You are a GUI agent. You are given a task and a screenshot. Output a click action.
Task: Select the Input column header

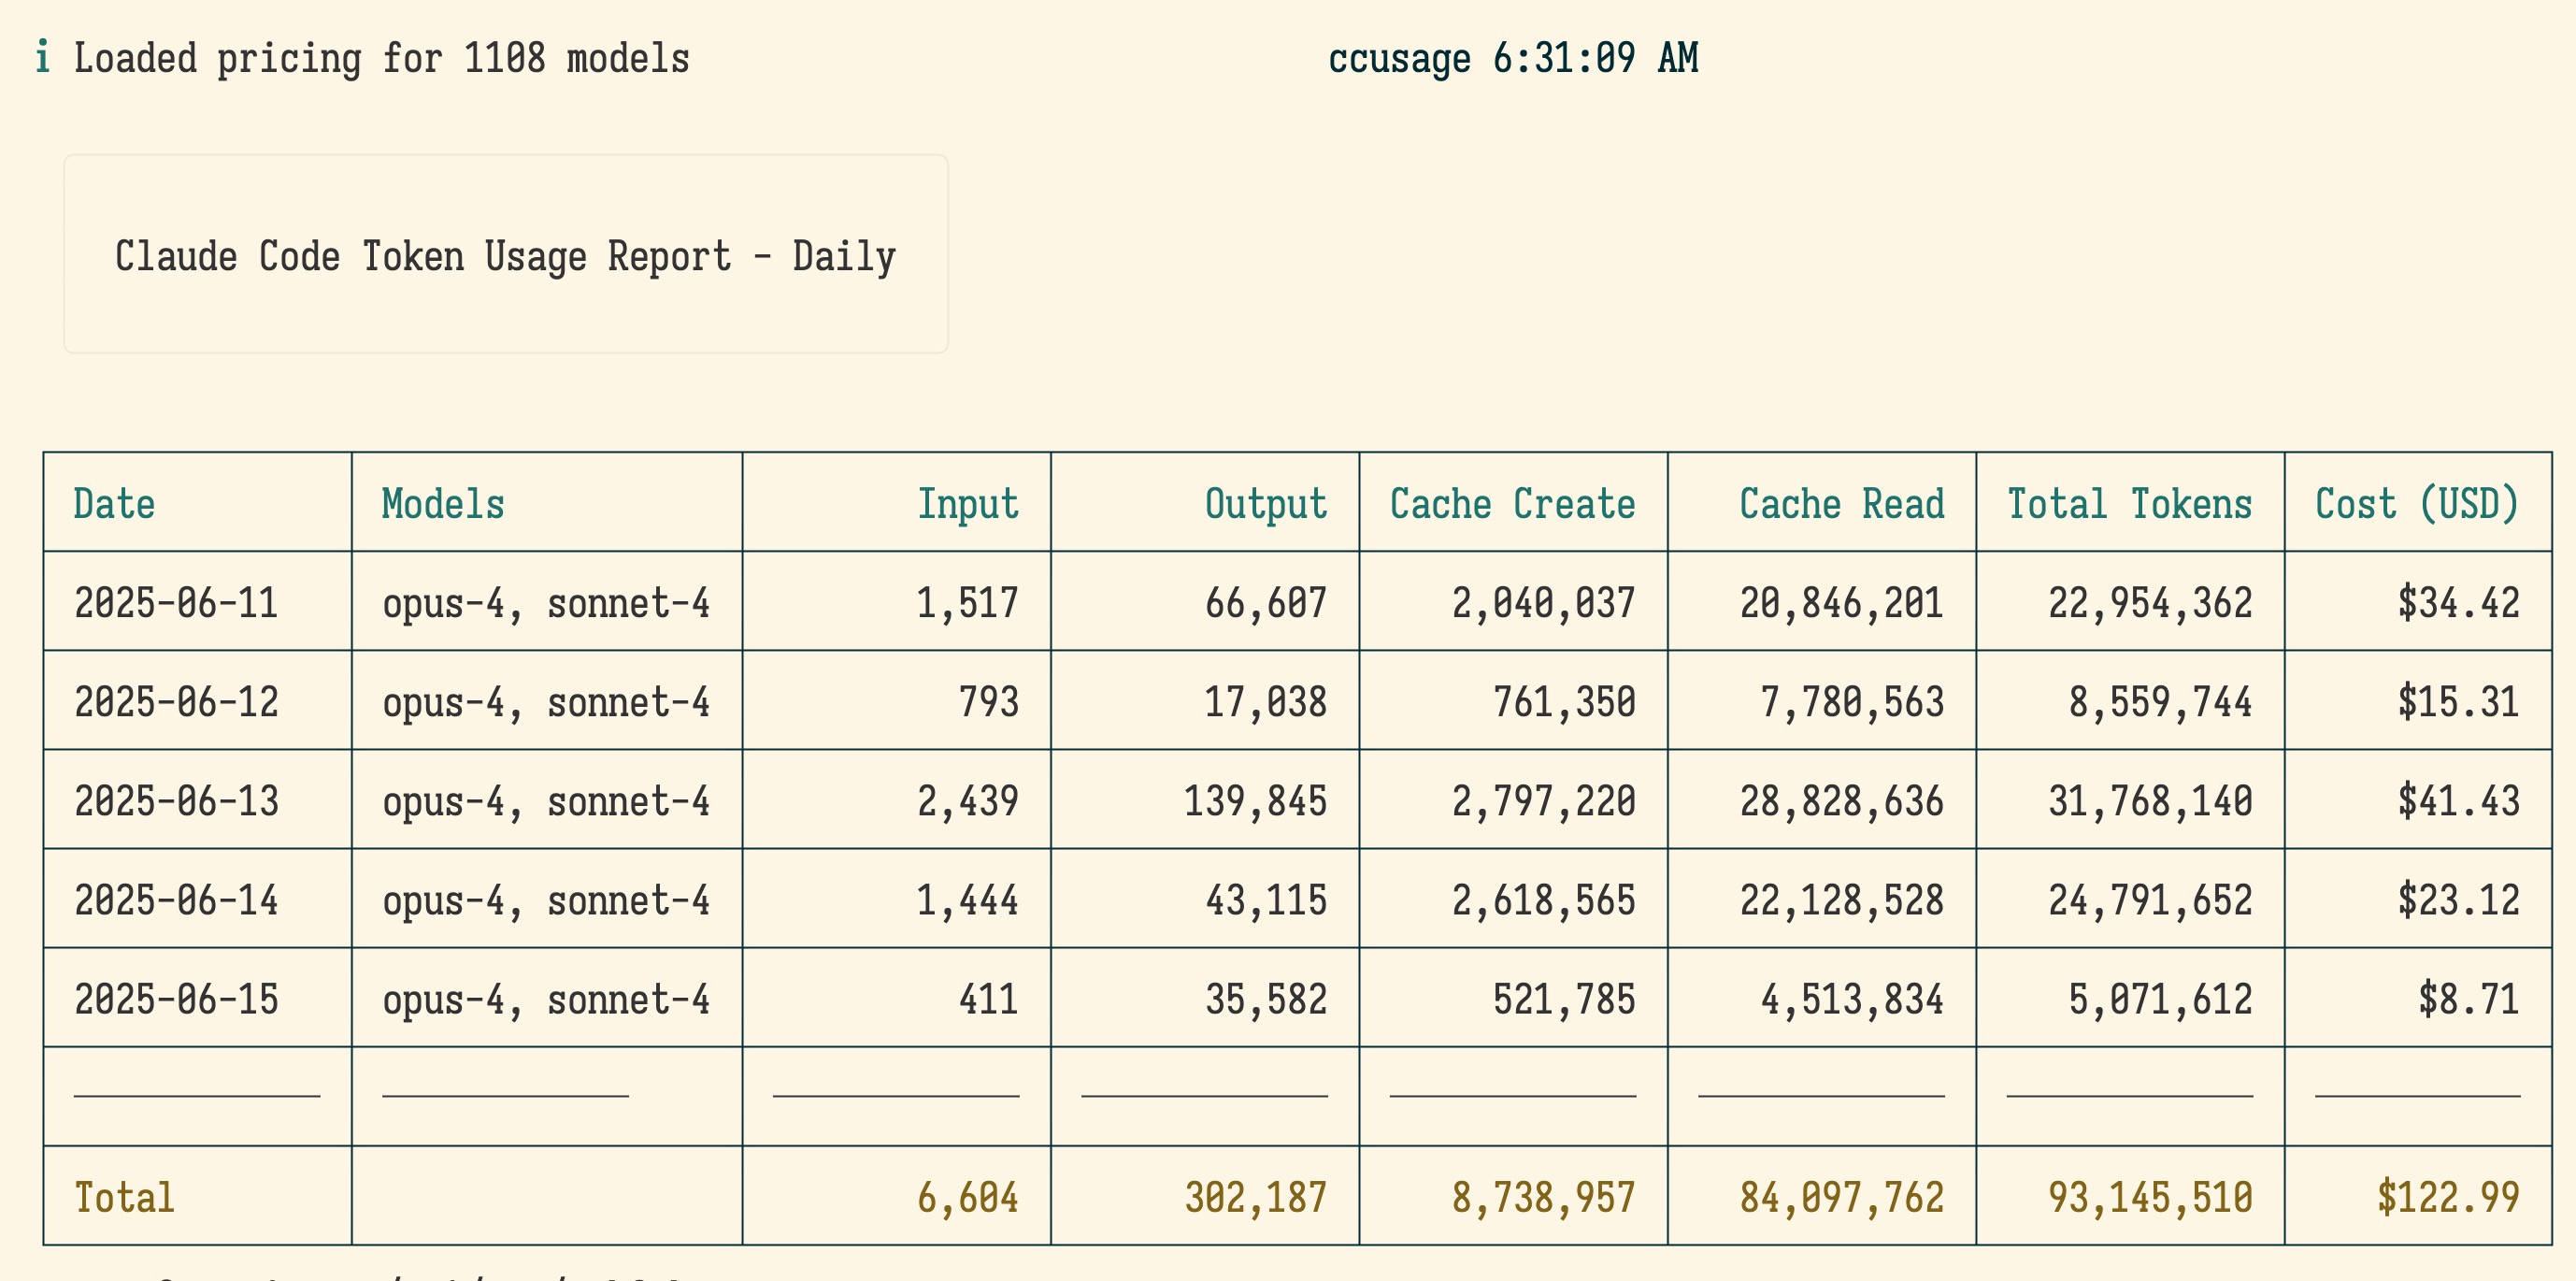967,503
